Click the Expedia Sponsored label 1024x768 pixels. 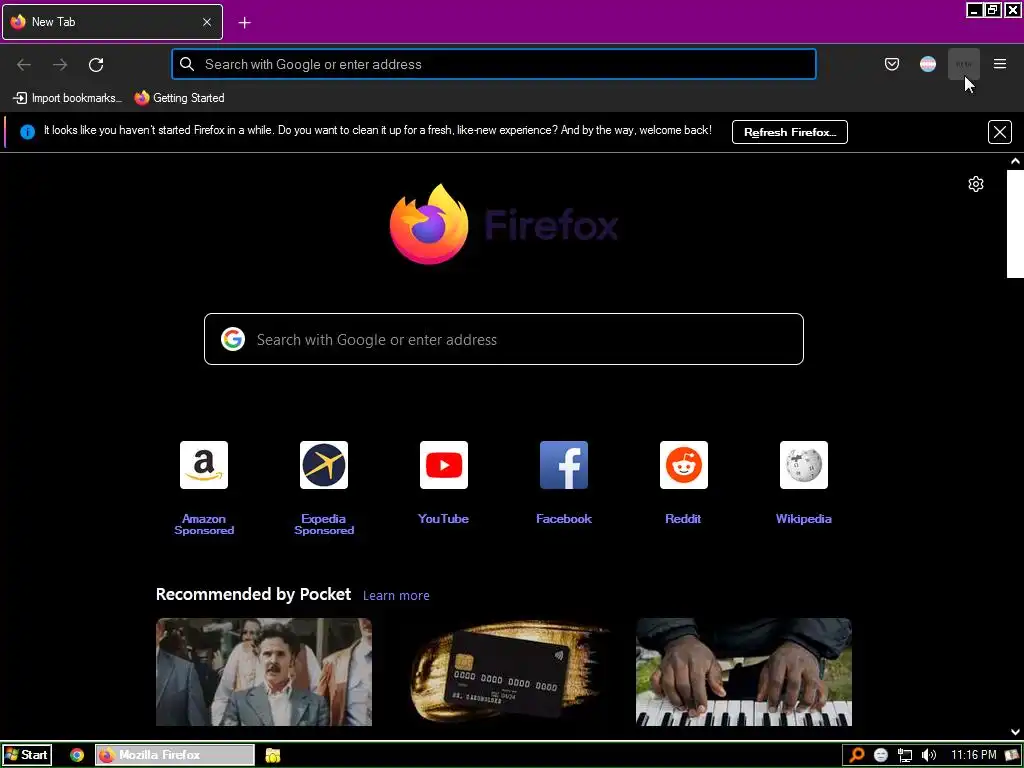point(324,524)
